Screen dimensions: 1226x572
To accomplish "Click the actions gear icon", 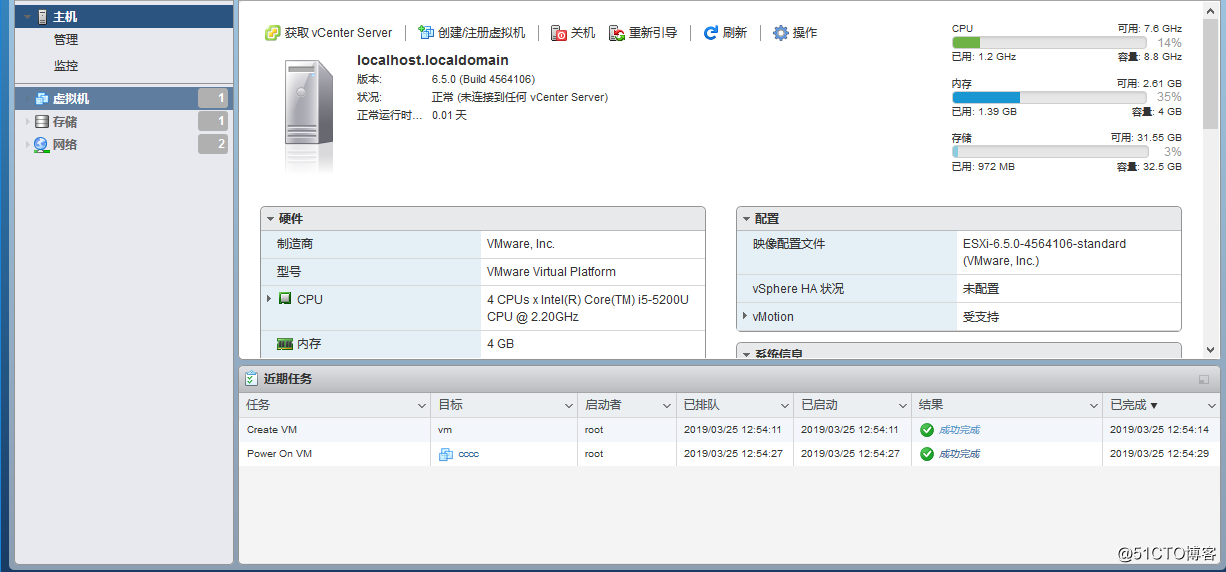I will 781,33.
